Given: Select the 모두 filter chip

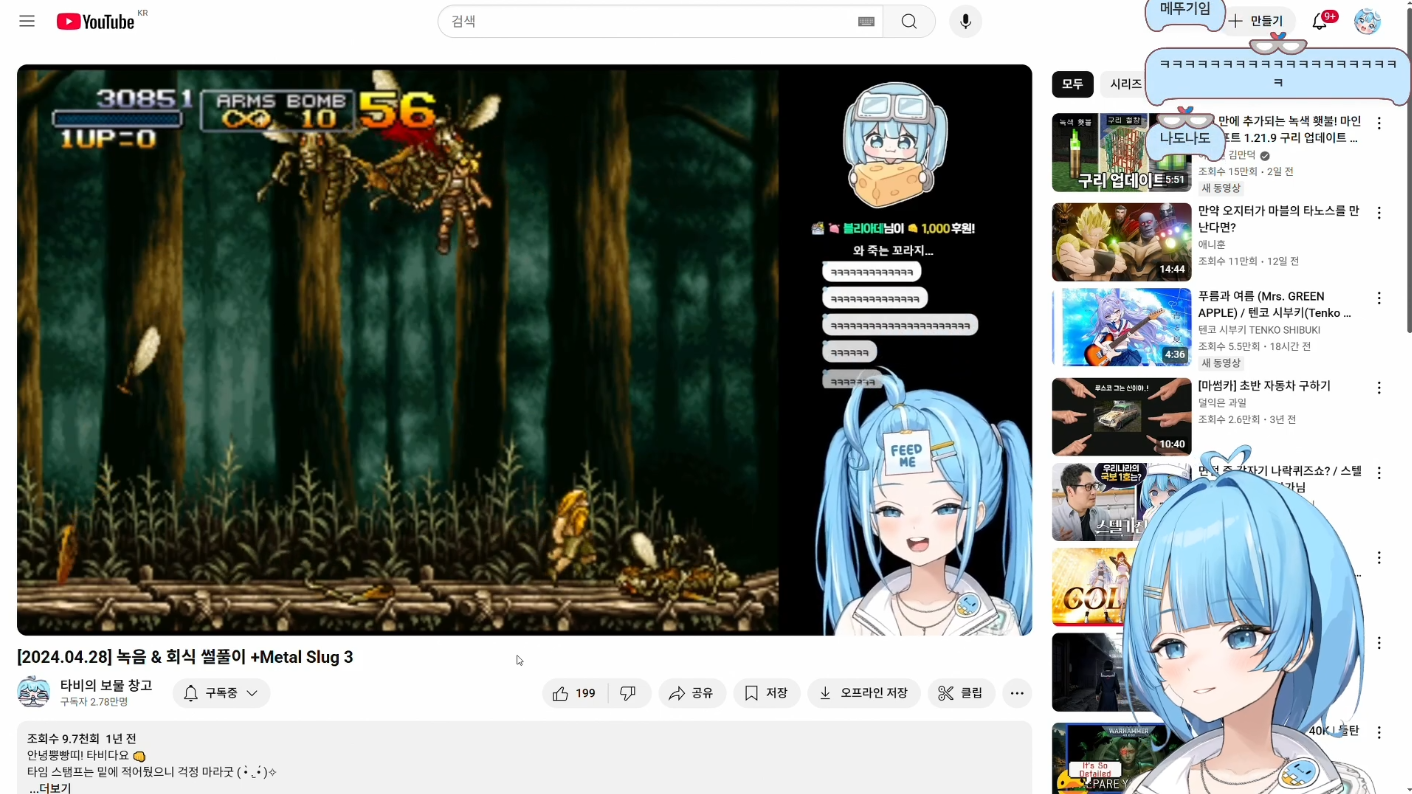Looking at the screenshot, I should click(x=1072, y=84).
